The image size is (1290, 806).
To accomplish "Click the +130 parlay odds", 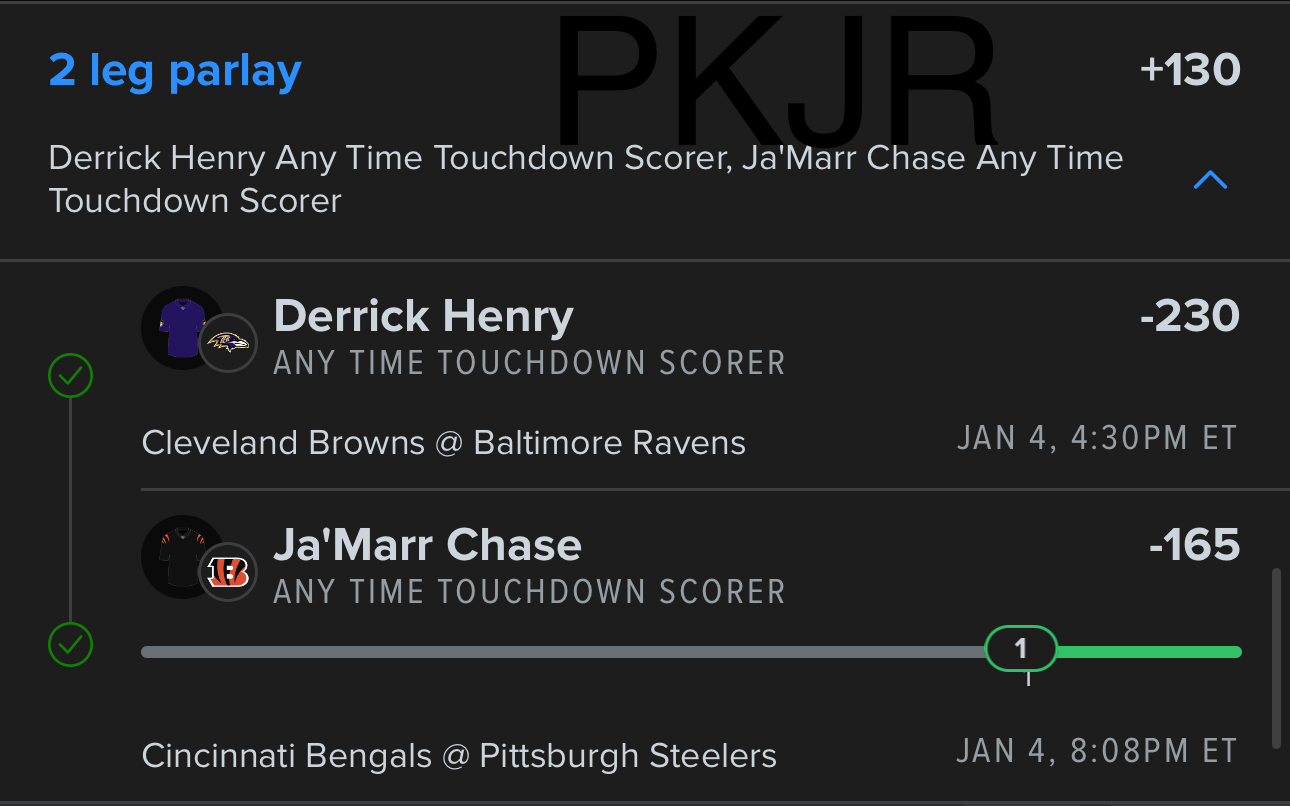I will 1189,70.
